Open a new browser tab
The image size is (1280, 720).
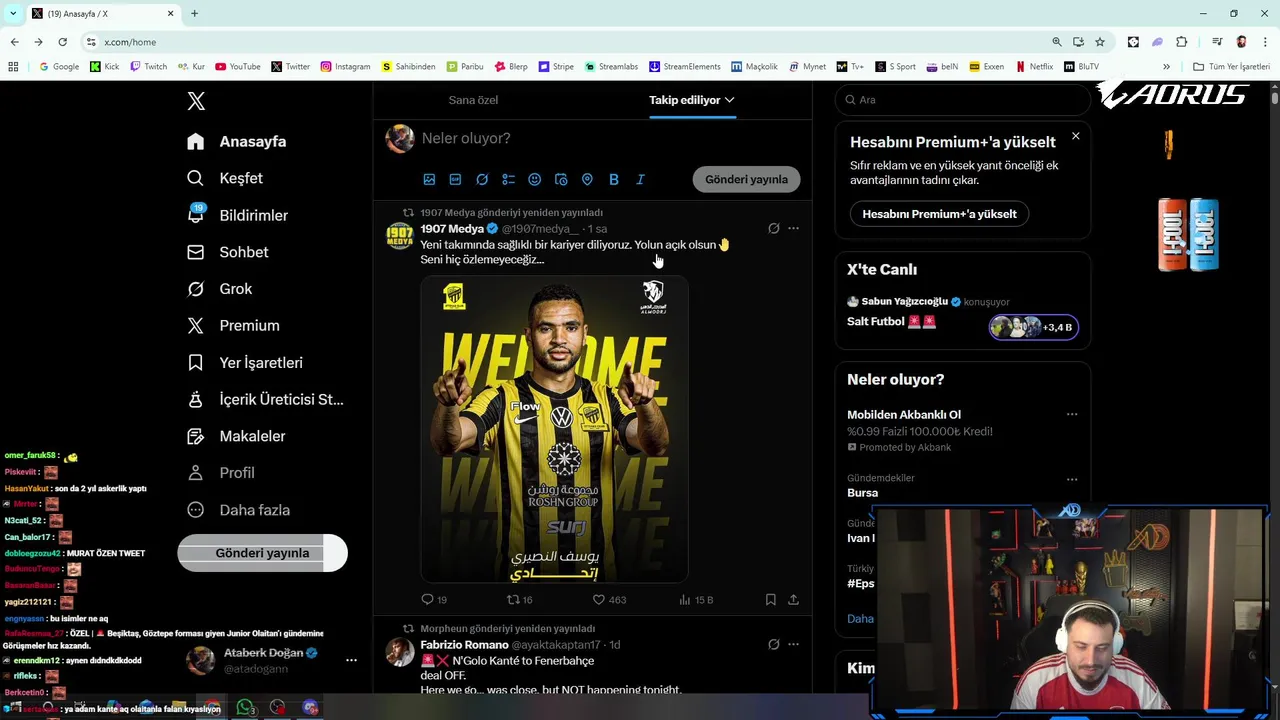[x=194, y=14]
